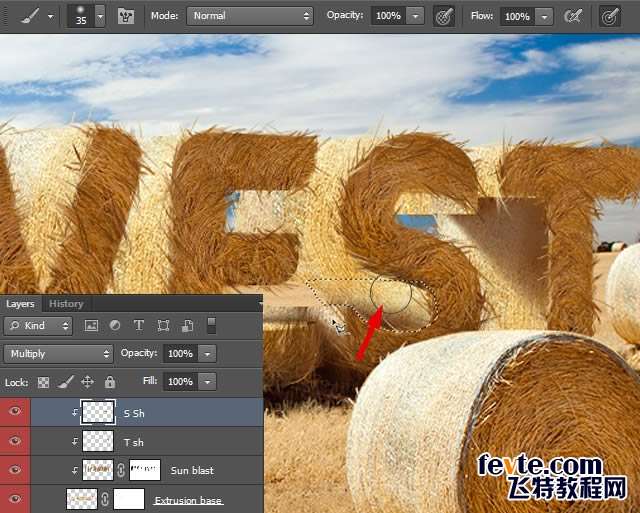This screenshot has height=513, width=640.
Task: Click the layer Opacity field in Layers panel
Action: coord(180,353)
